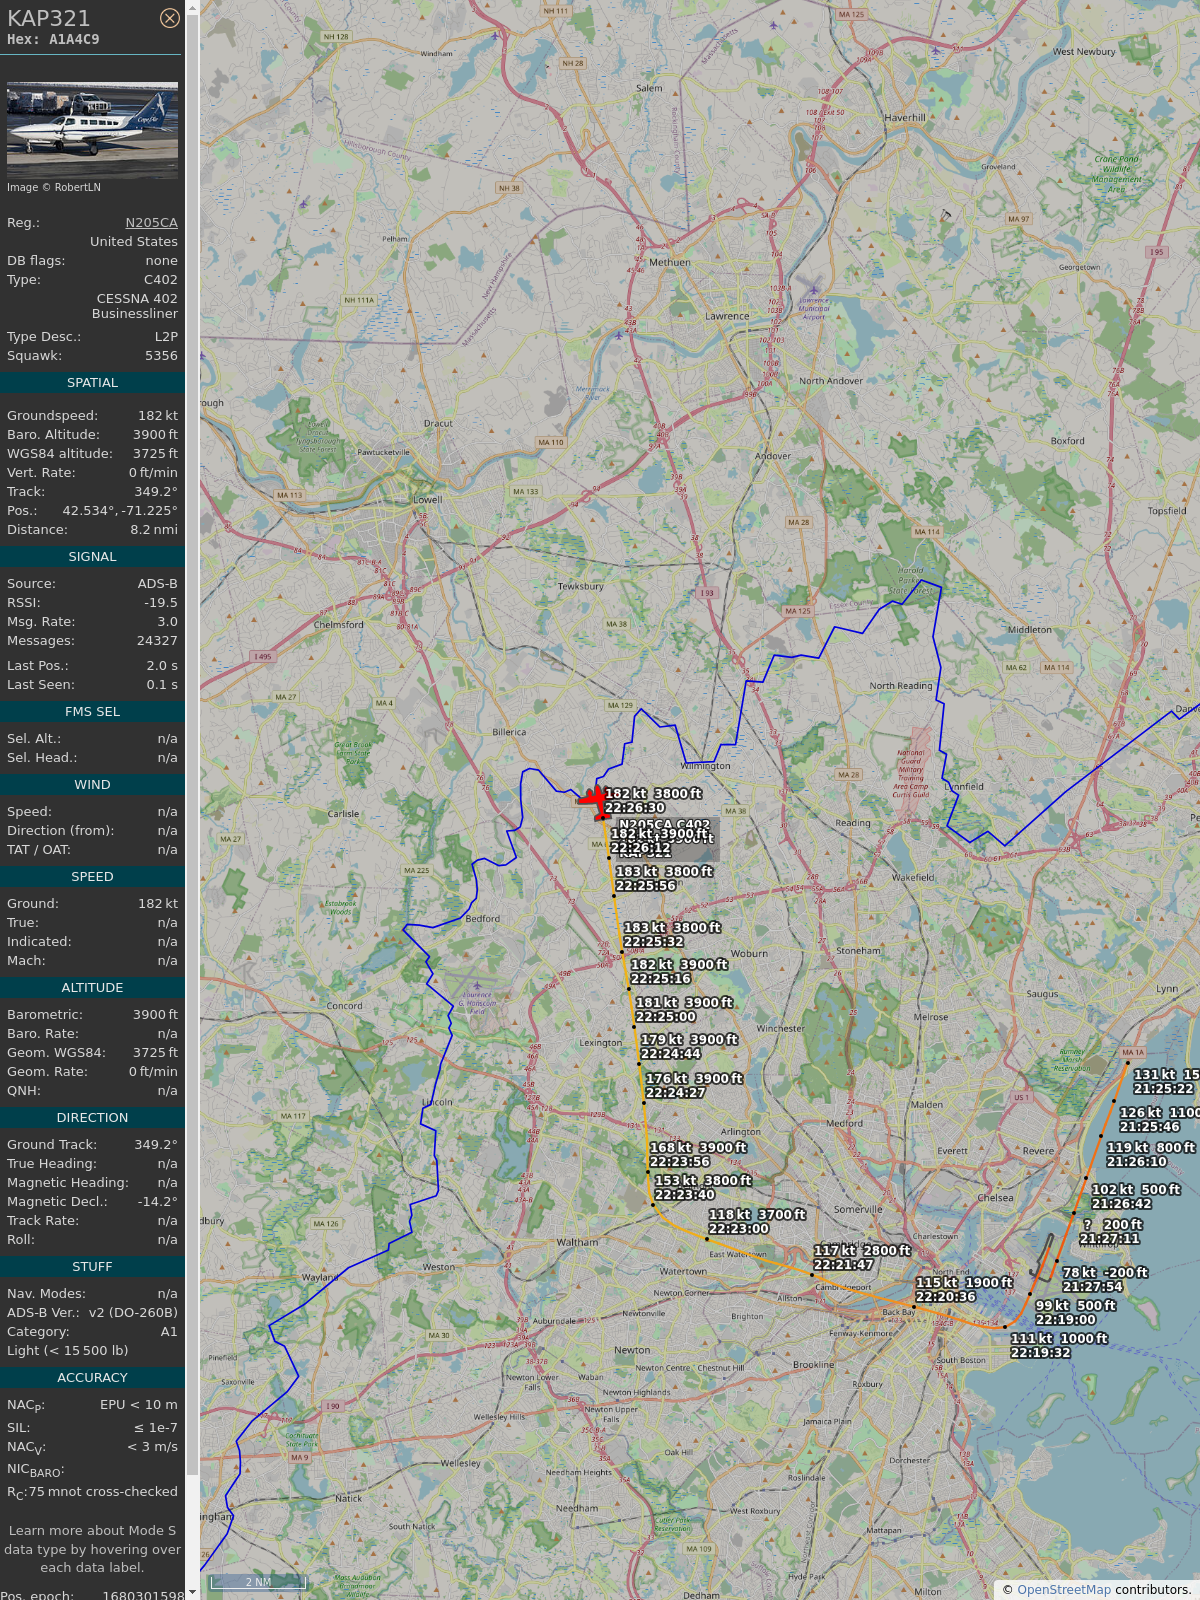
Task: Select the red aircraft icon on map
Action: point(594,801)
